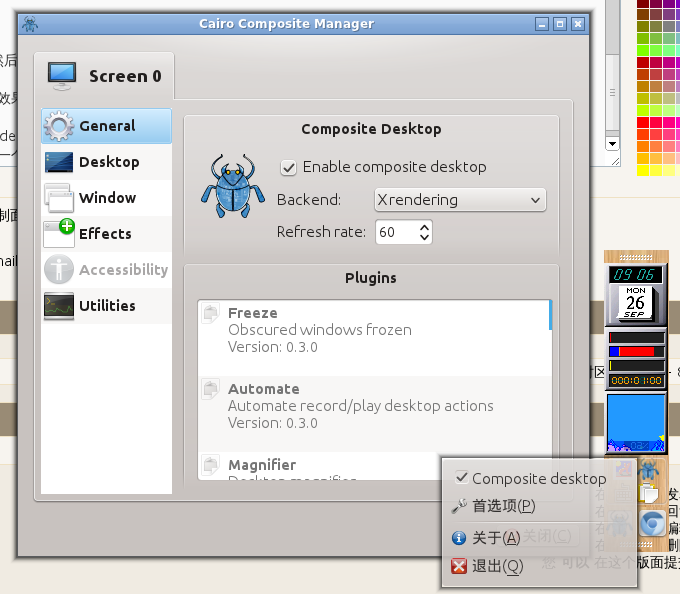Click the scroll-down arrow in the background window

pos(612,144)
